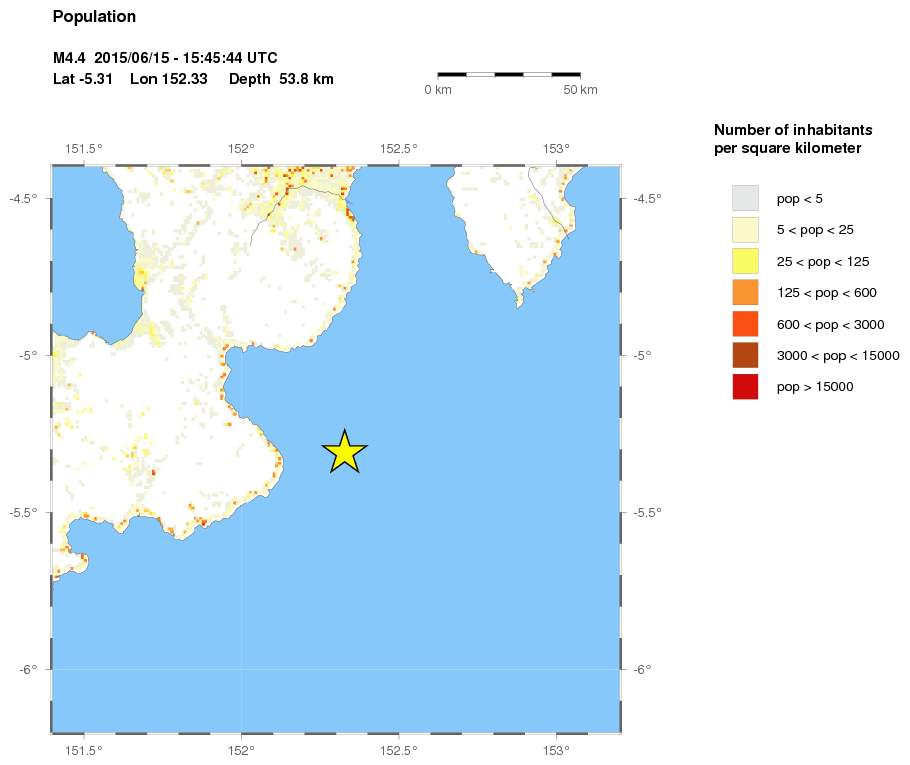The height and width of the screenshot is (765, 910).
Task: Click the 'Lat -5.31' coordinate text
Action: (x=80, y=79)
